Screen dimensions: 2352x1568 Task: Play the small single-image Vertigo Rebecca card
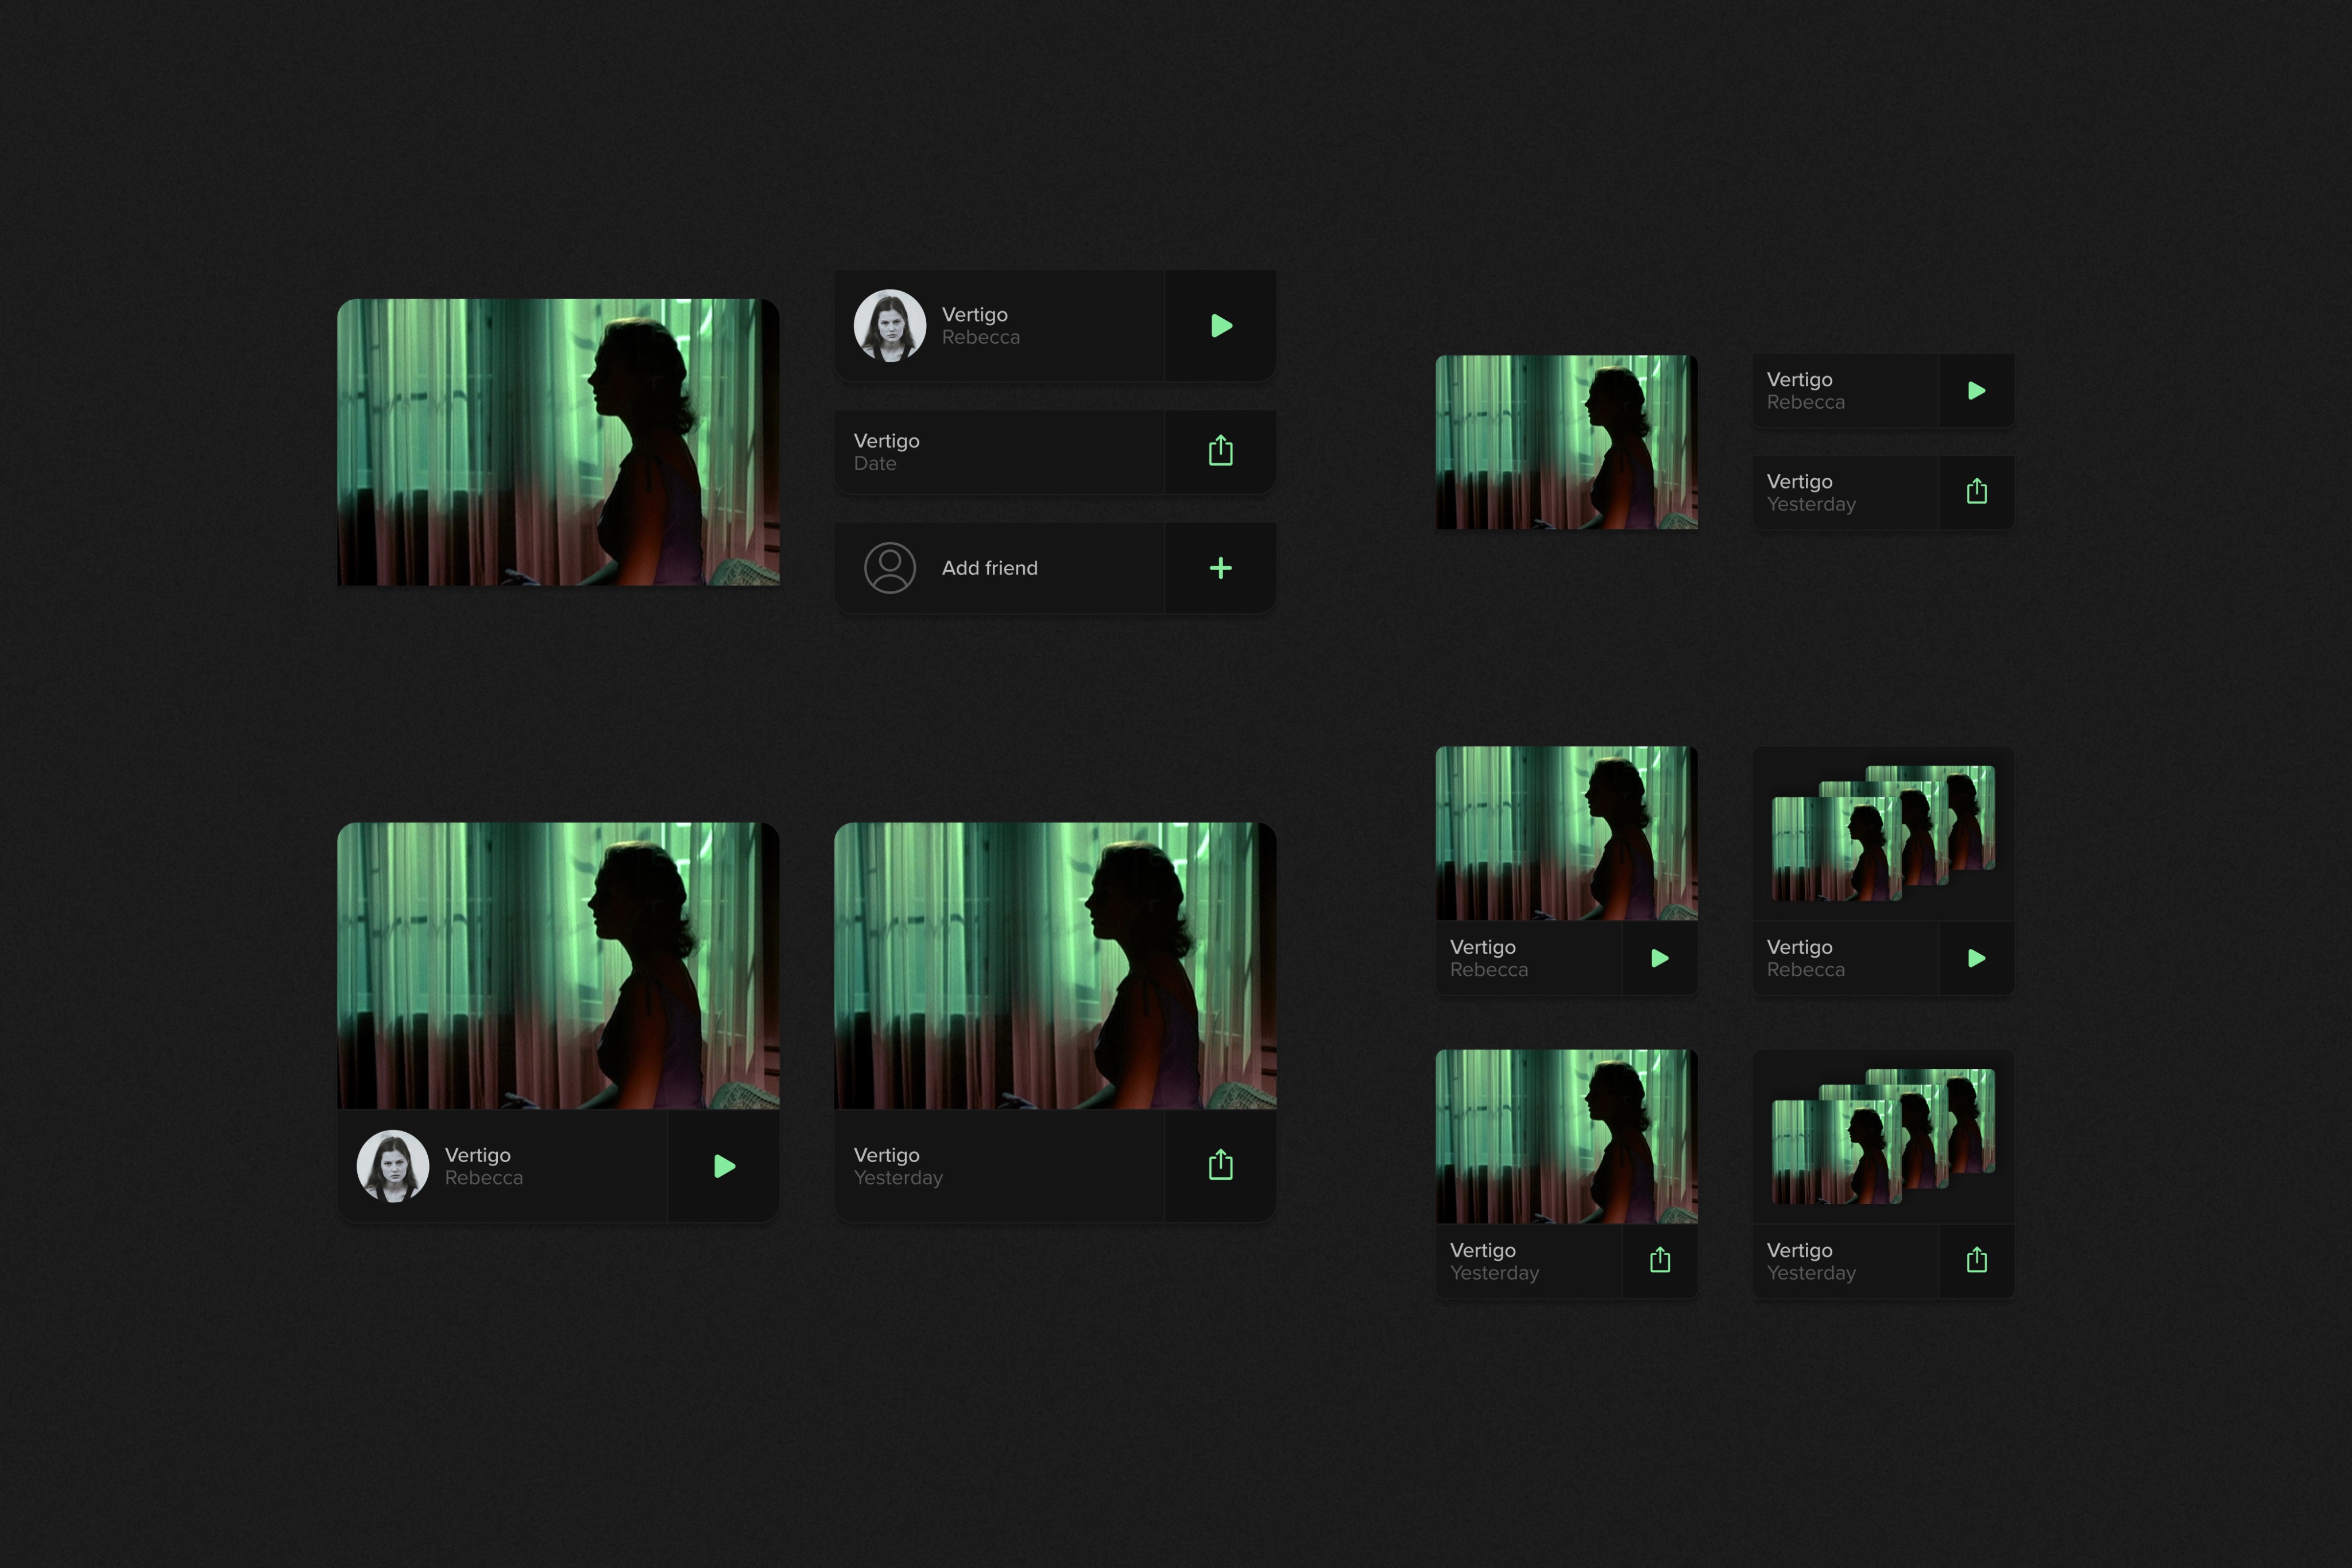pyautogui.click(x=1659, y=958)
